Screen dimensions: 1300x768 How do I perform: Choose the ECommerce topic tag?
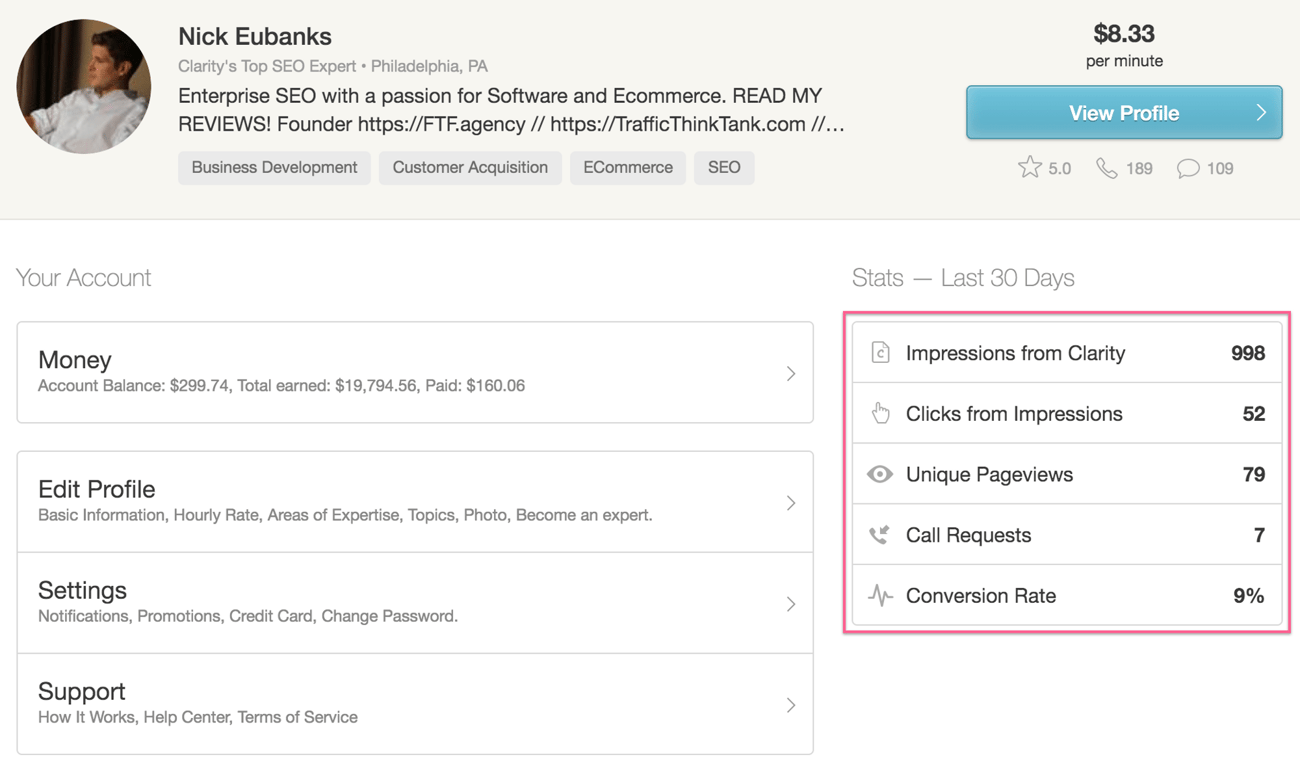tap(628, 167)
